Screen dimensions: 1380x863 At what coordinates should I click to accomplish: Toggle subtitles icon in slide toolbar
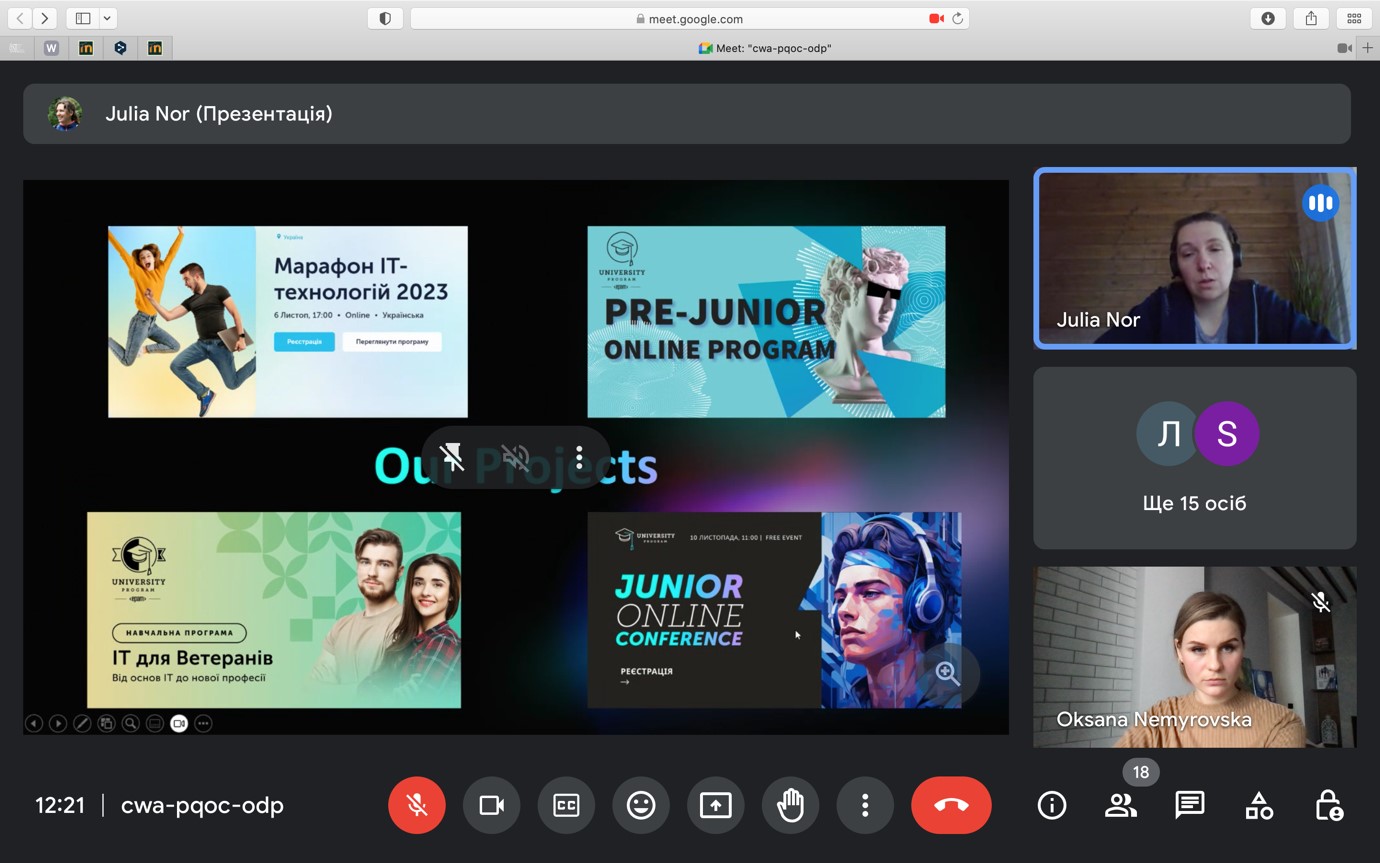coord(155,723)
